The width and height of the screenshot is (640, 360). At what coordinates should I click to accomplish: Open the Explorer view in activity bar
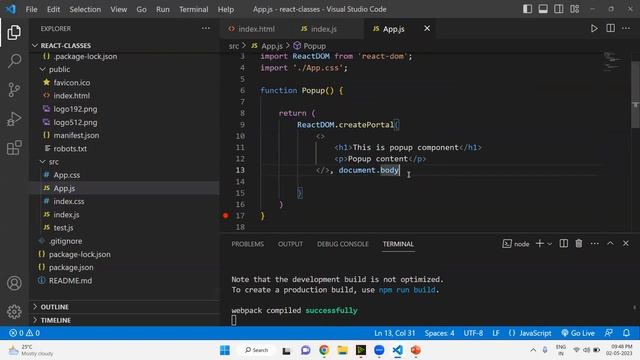coord(14,32)
